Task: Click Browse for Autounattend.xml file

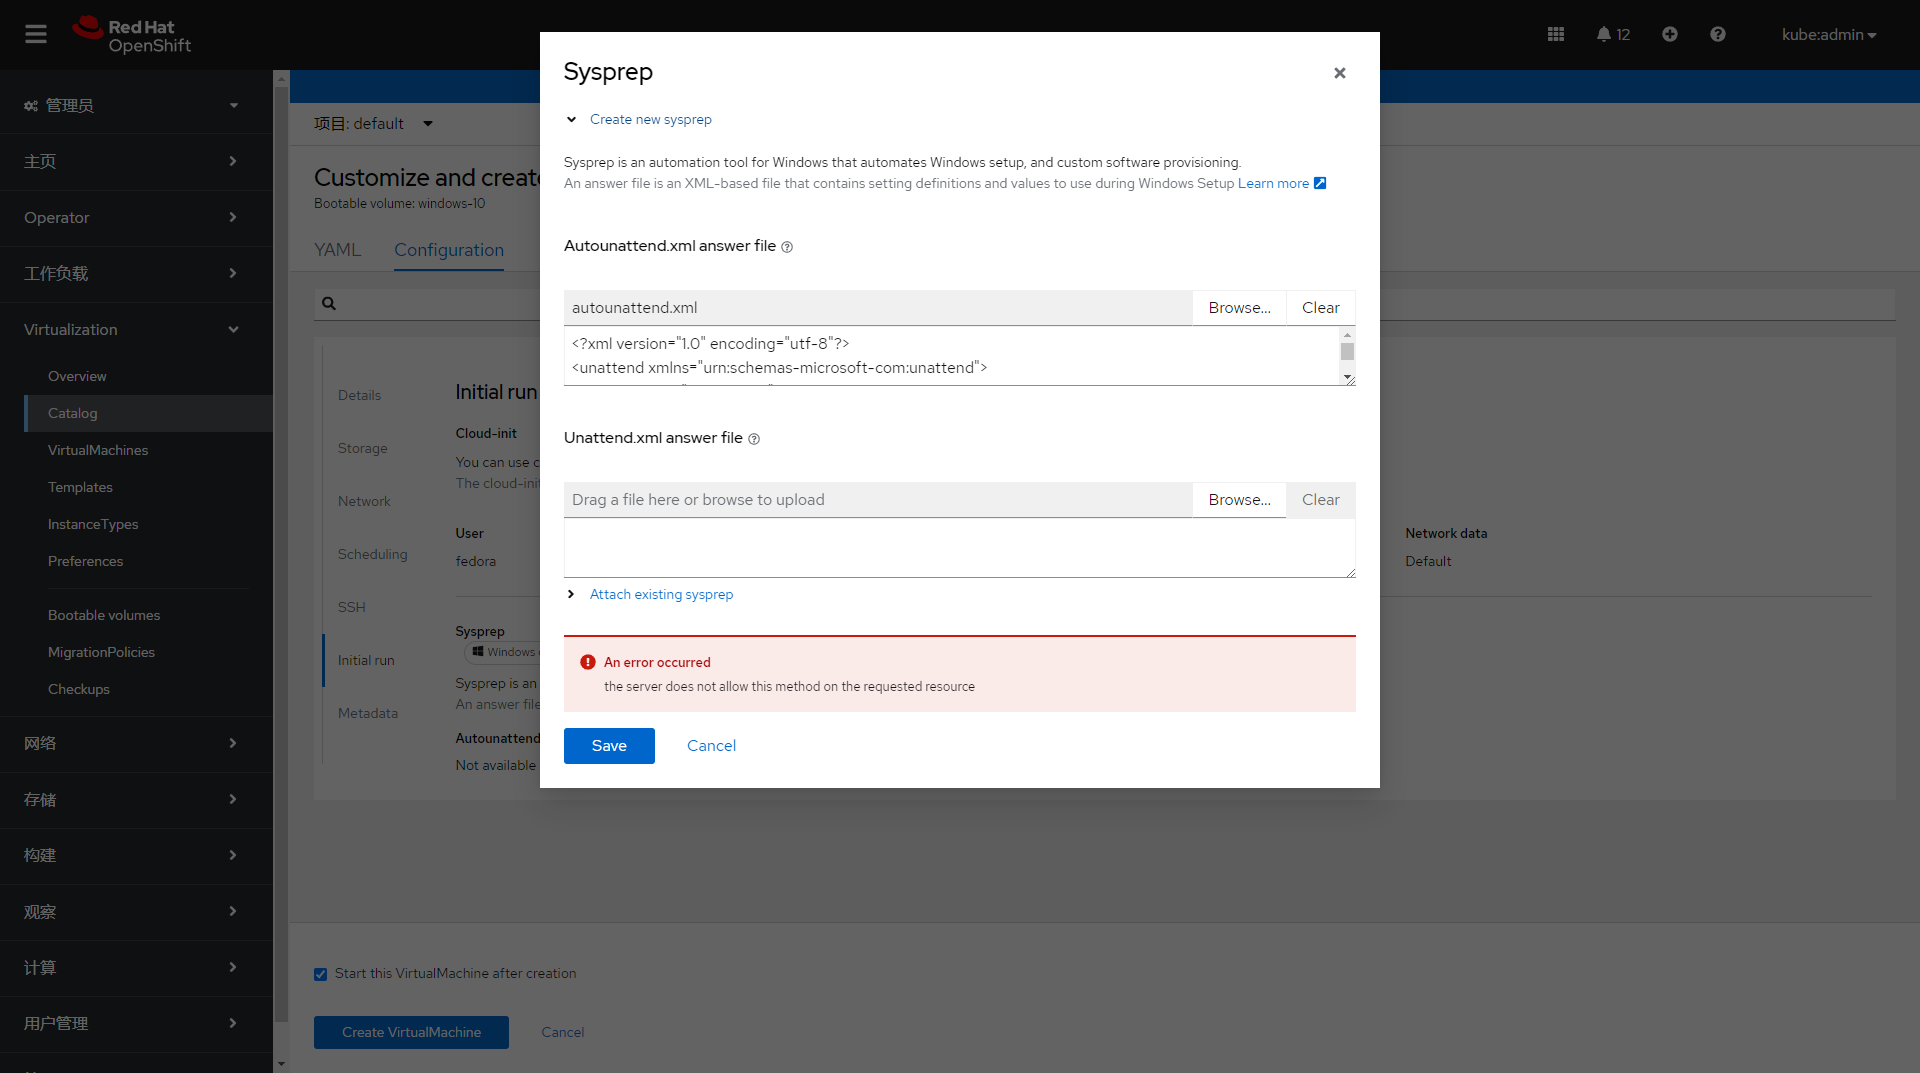Action: 1239,308
